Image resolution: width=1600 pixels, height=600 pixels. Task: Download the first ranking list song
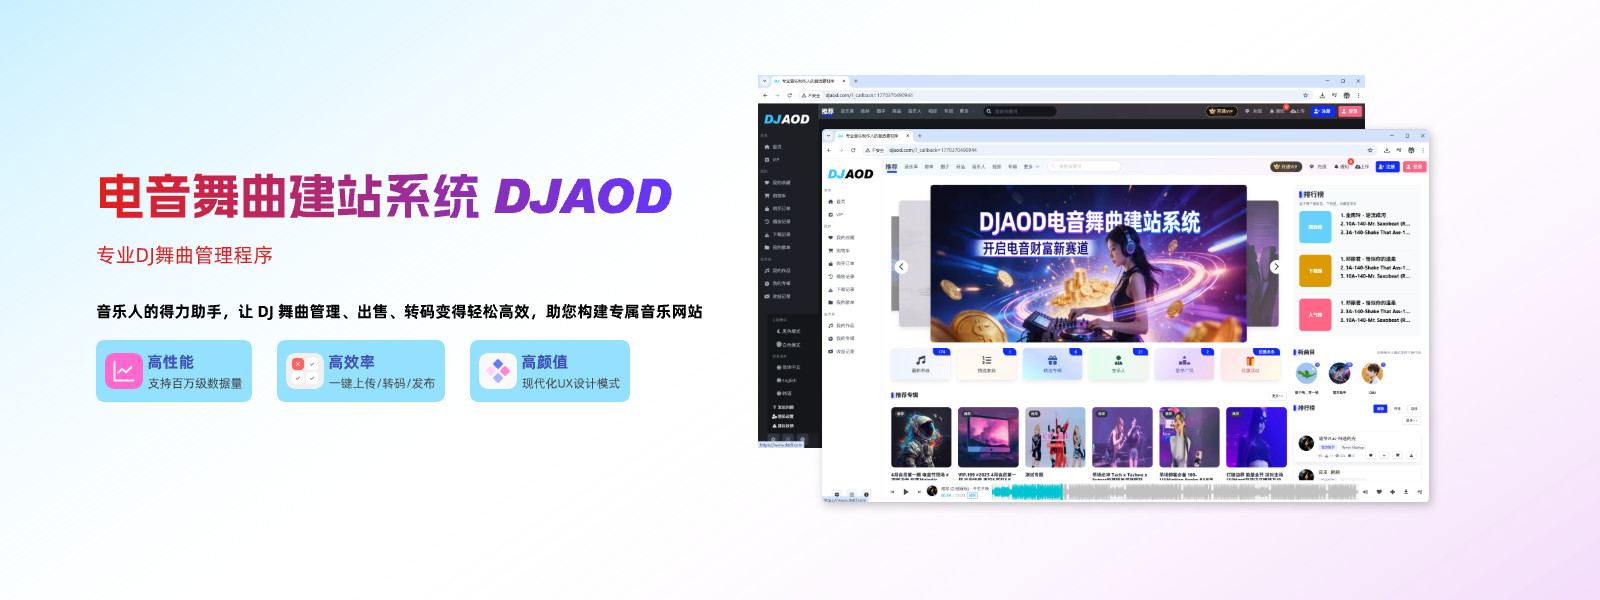point(1411,455)
